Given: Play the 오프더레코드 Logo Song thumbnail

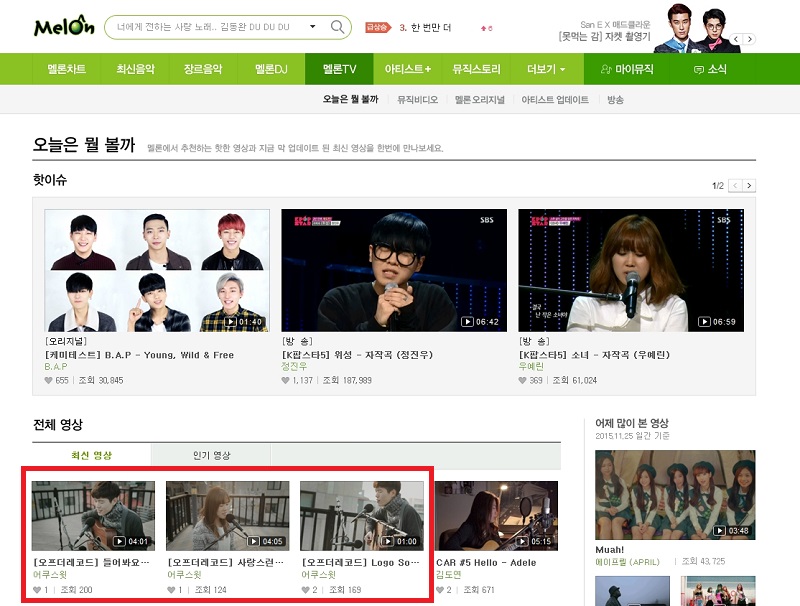Looking at the screenshot, I should tap(362, 516).
